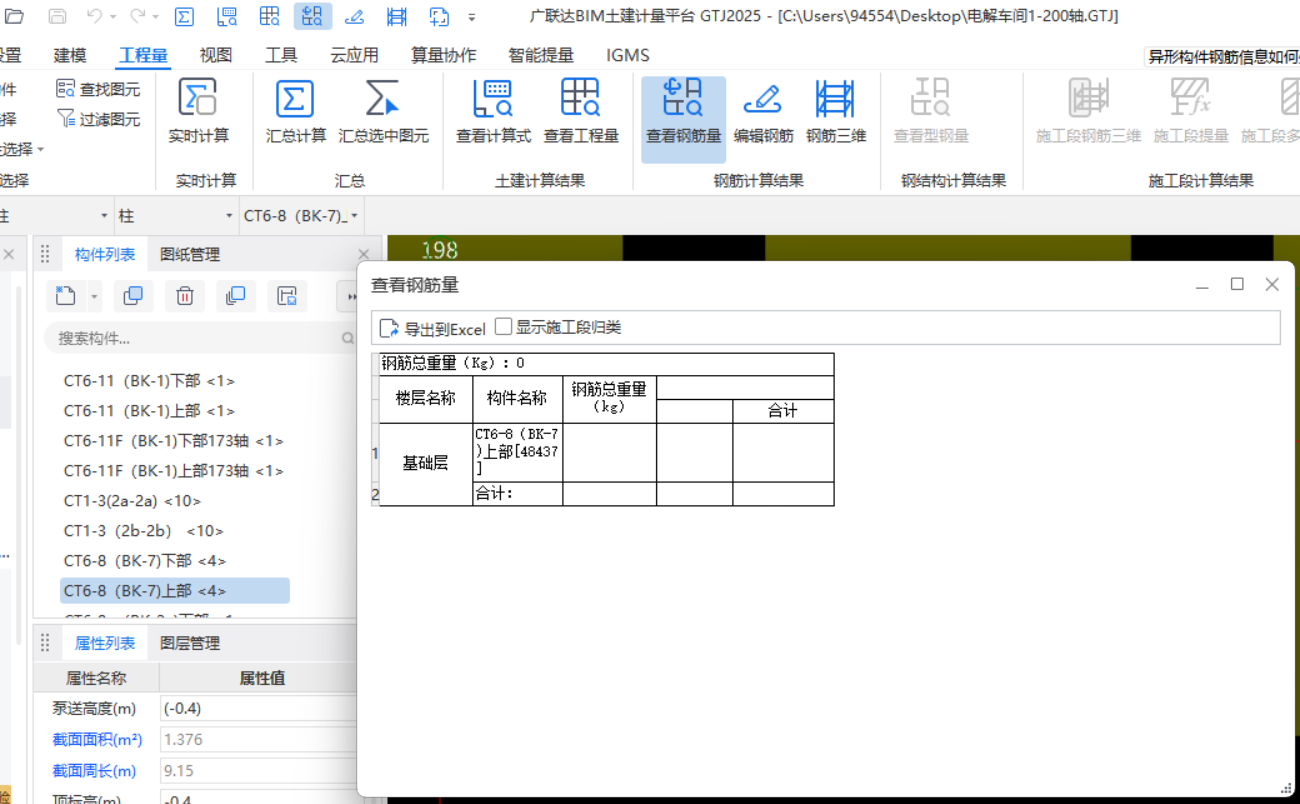
Task: Open the quick access toolbar customize dropdown
Action: point(472,17)
